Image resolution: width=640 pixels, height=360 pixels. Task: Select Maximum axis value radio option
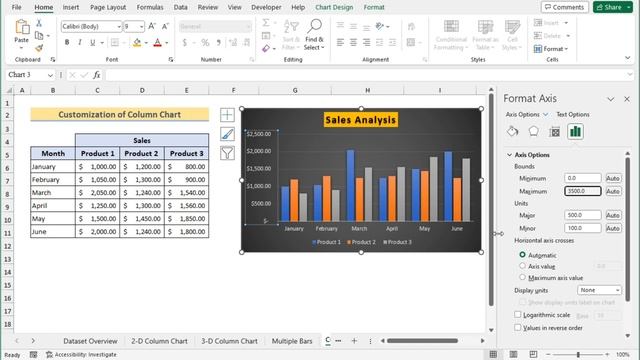pyautogui.click(x=522, y=277)
